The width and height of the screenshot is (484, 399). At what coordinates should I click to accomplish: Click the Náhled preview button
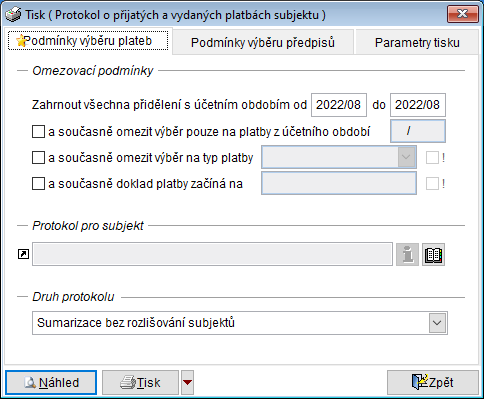[x=51, y=382]
